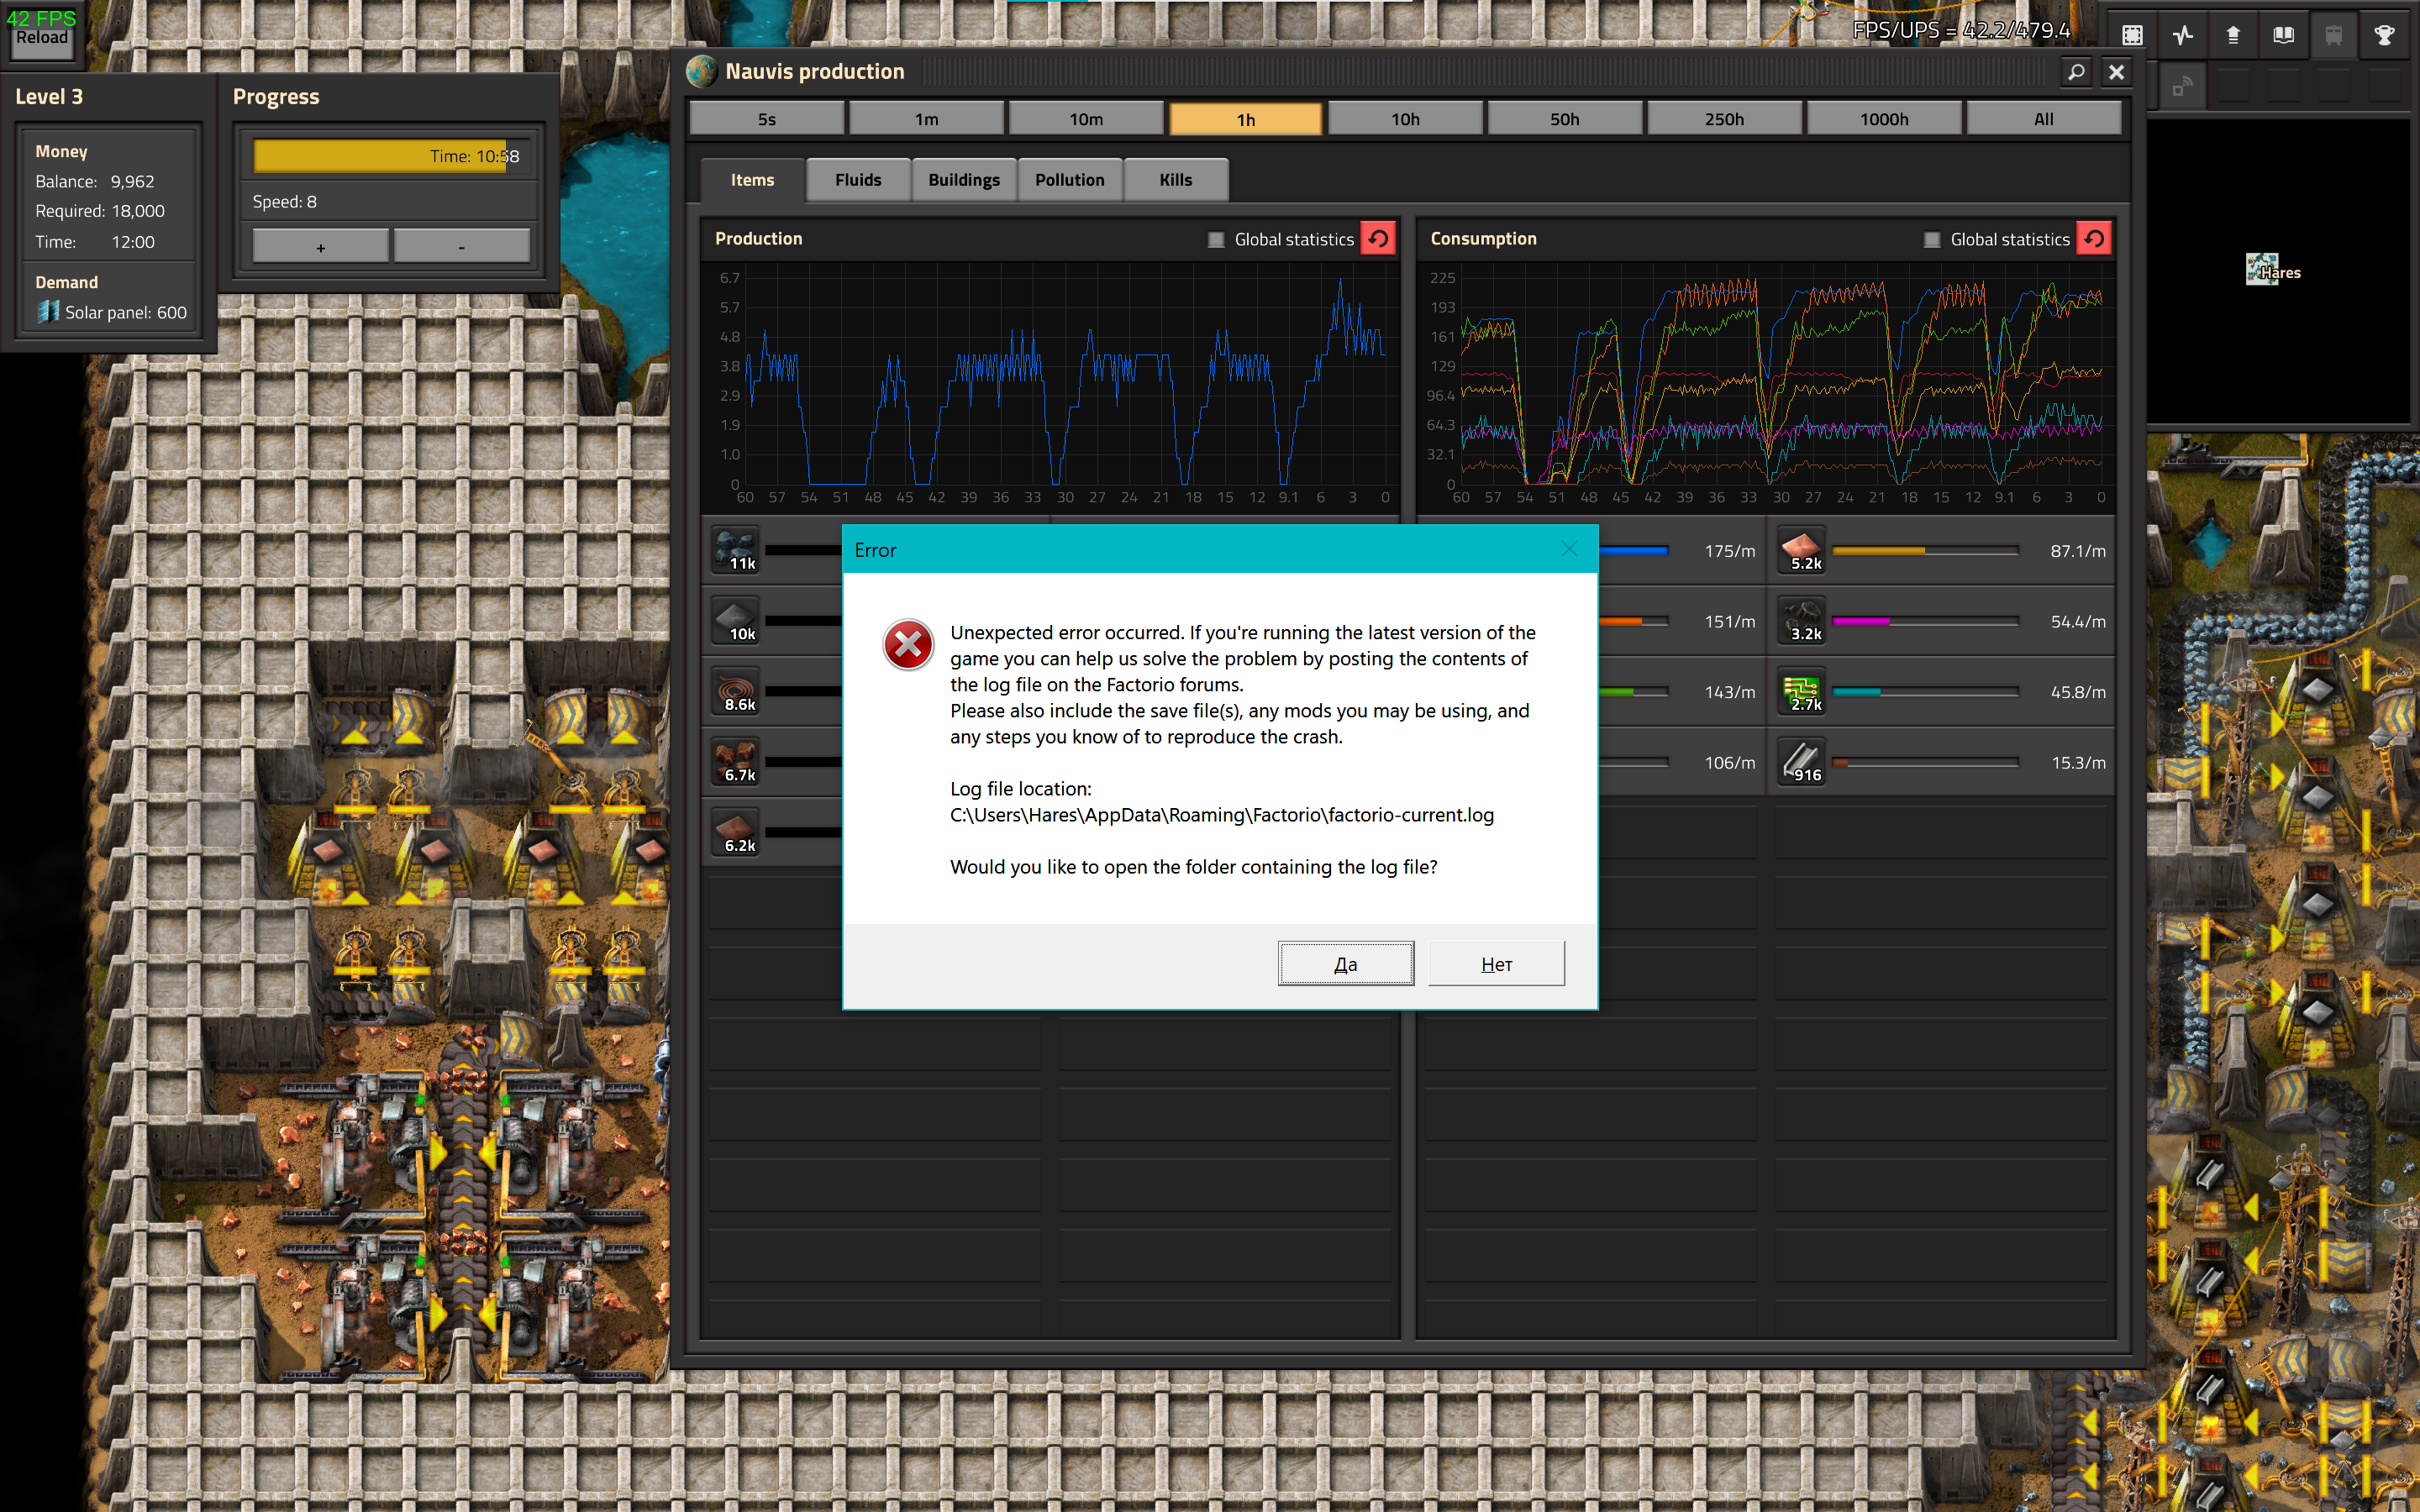Show All time statistics
The image size is (2420, 1512).
(2044, 119)
